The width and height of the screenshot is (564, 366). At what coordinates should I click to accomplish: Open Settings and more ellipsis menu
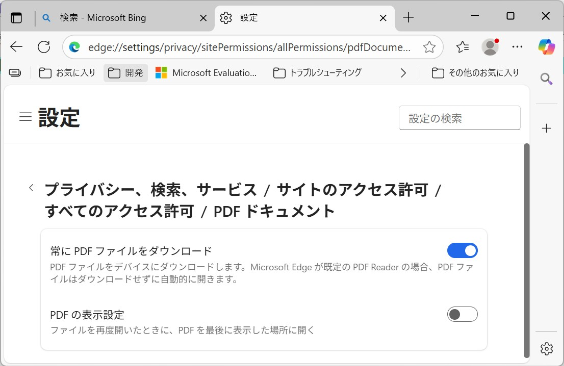coord(517,47)
